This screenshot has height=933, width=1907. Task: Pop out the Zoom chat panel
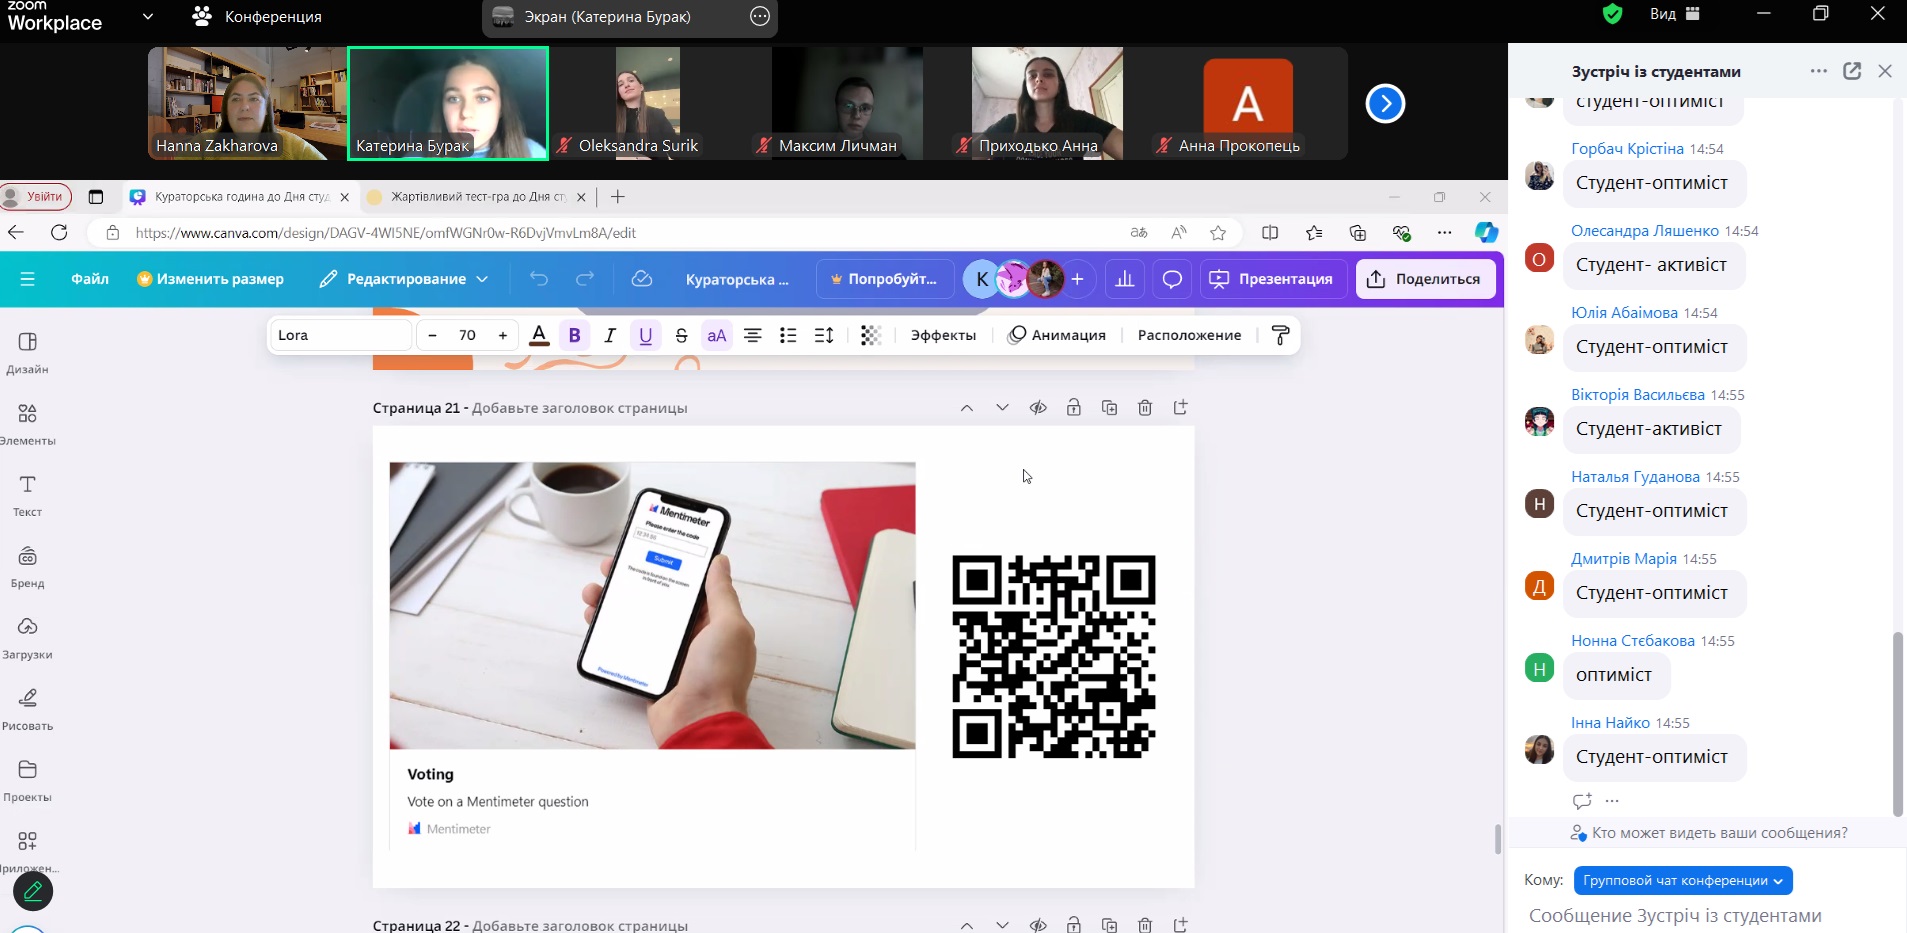point(1852,71)
